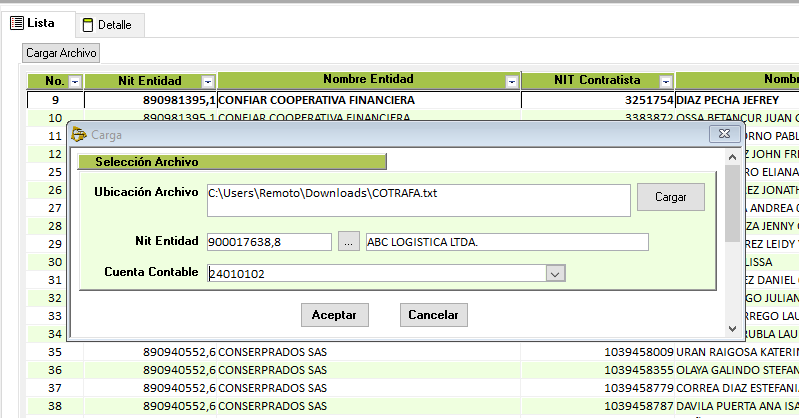Screen dimensions: 799x418
Task: Click the dialog scrollbar down arrow
Action: pyautogui.click(x=732, y=329)
